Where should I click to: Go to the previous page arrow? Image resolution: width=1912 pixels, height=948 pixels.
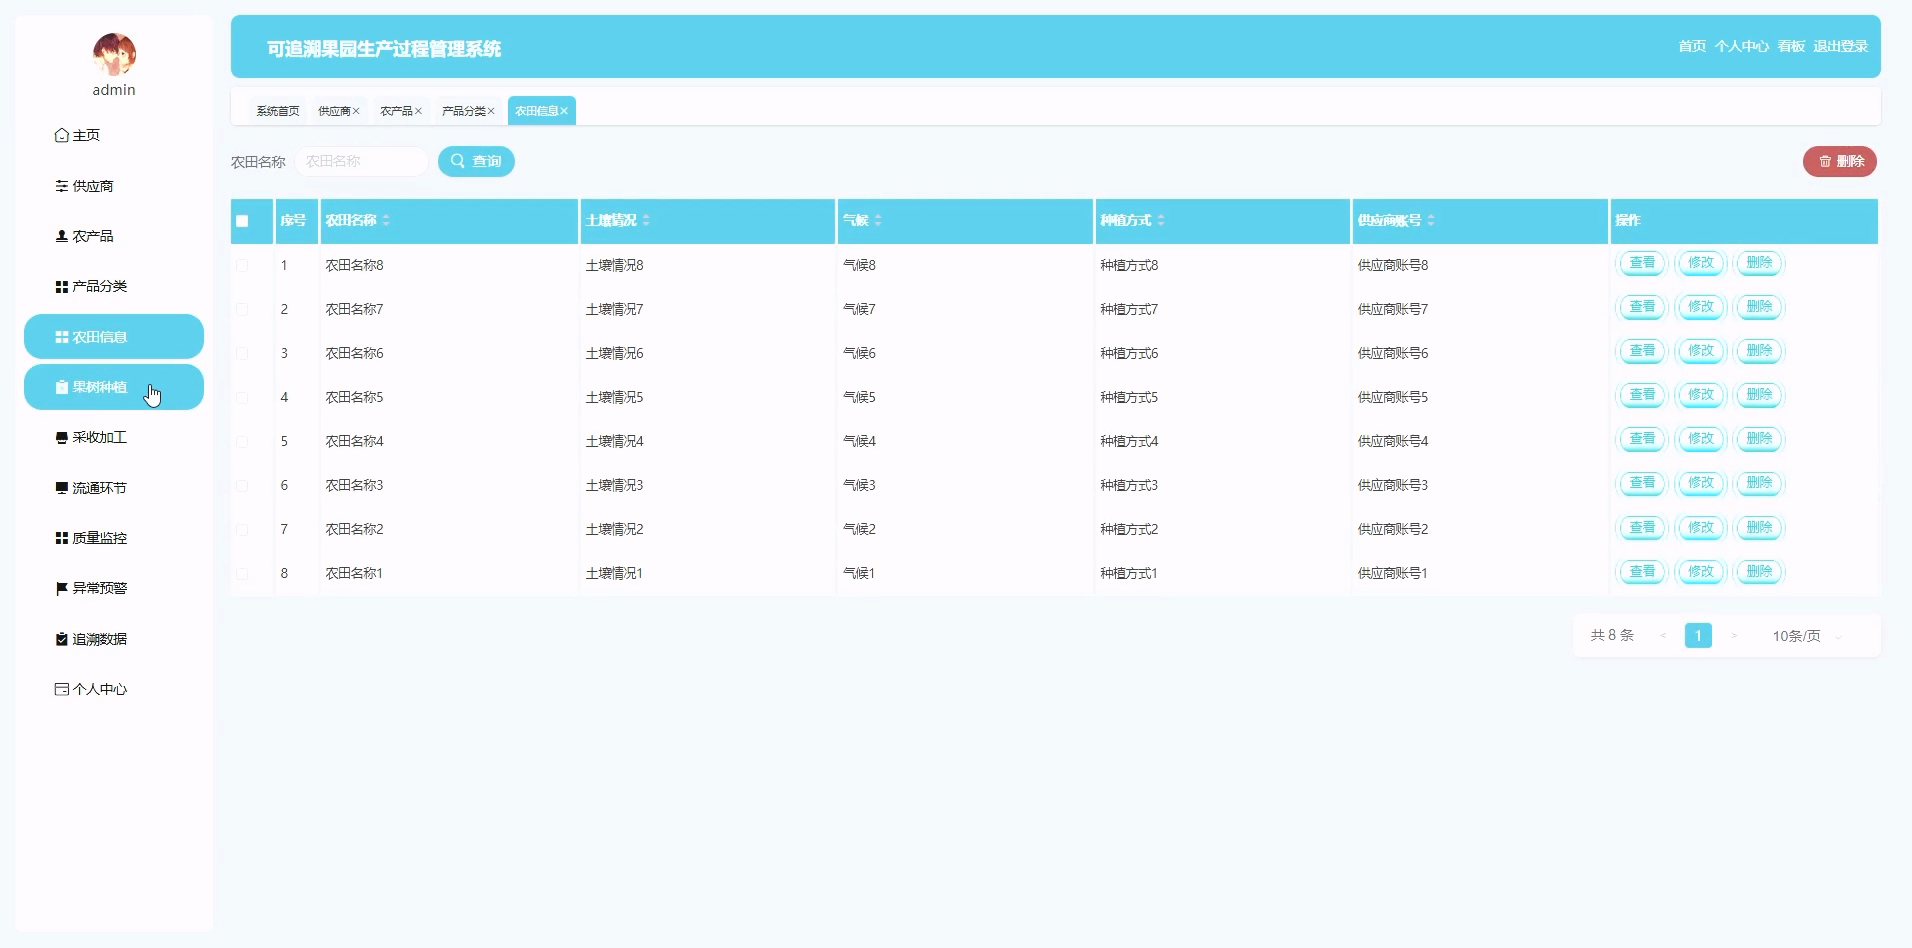pyautogui.click(x=1663, y=636)
